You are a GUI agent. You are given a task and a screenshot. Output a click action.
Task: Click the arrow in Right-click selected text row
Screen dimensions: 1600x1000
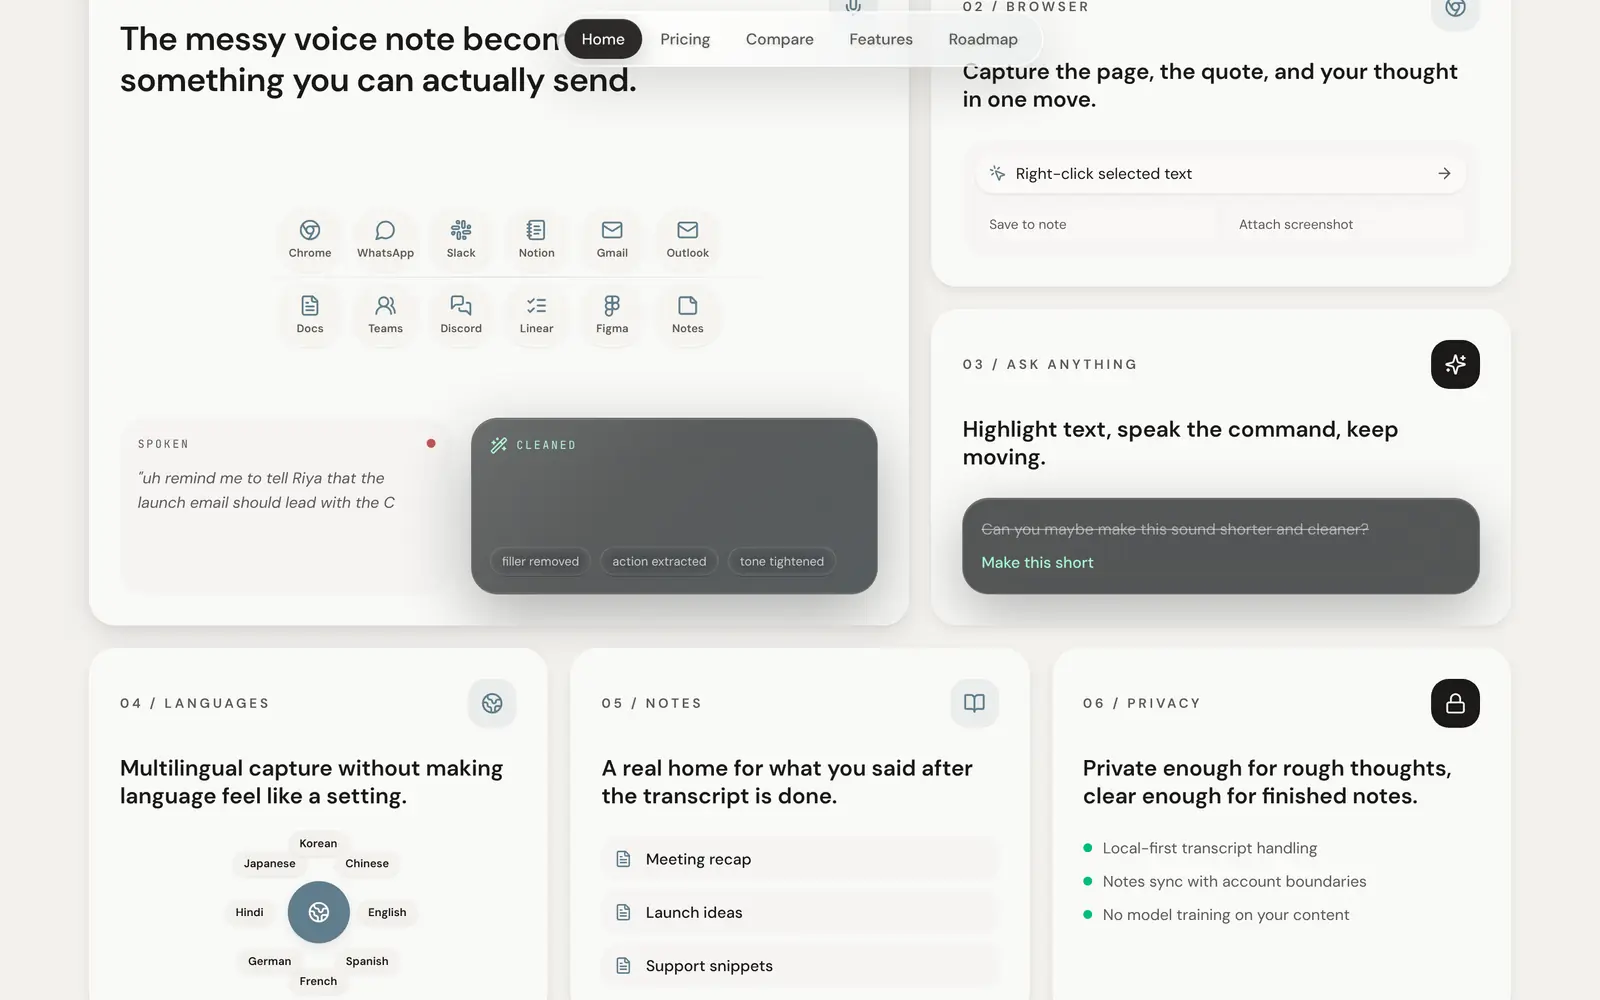[1444, 173]
